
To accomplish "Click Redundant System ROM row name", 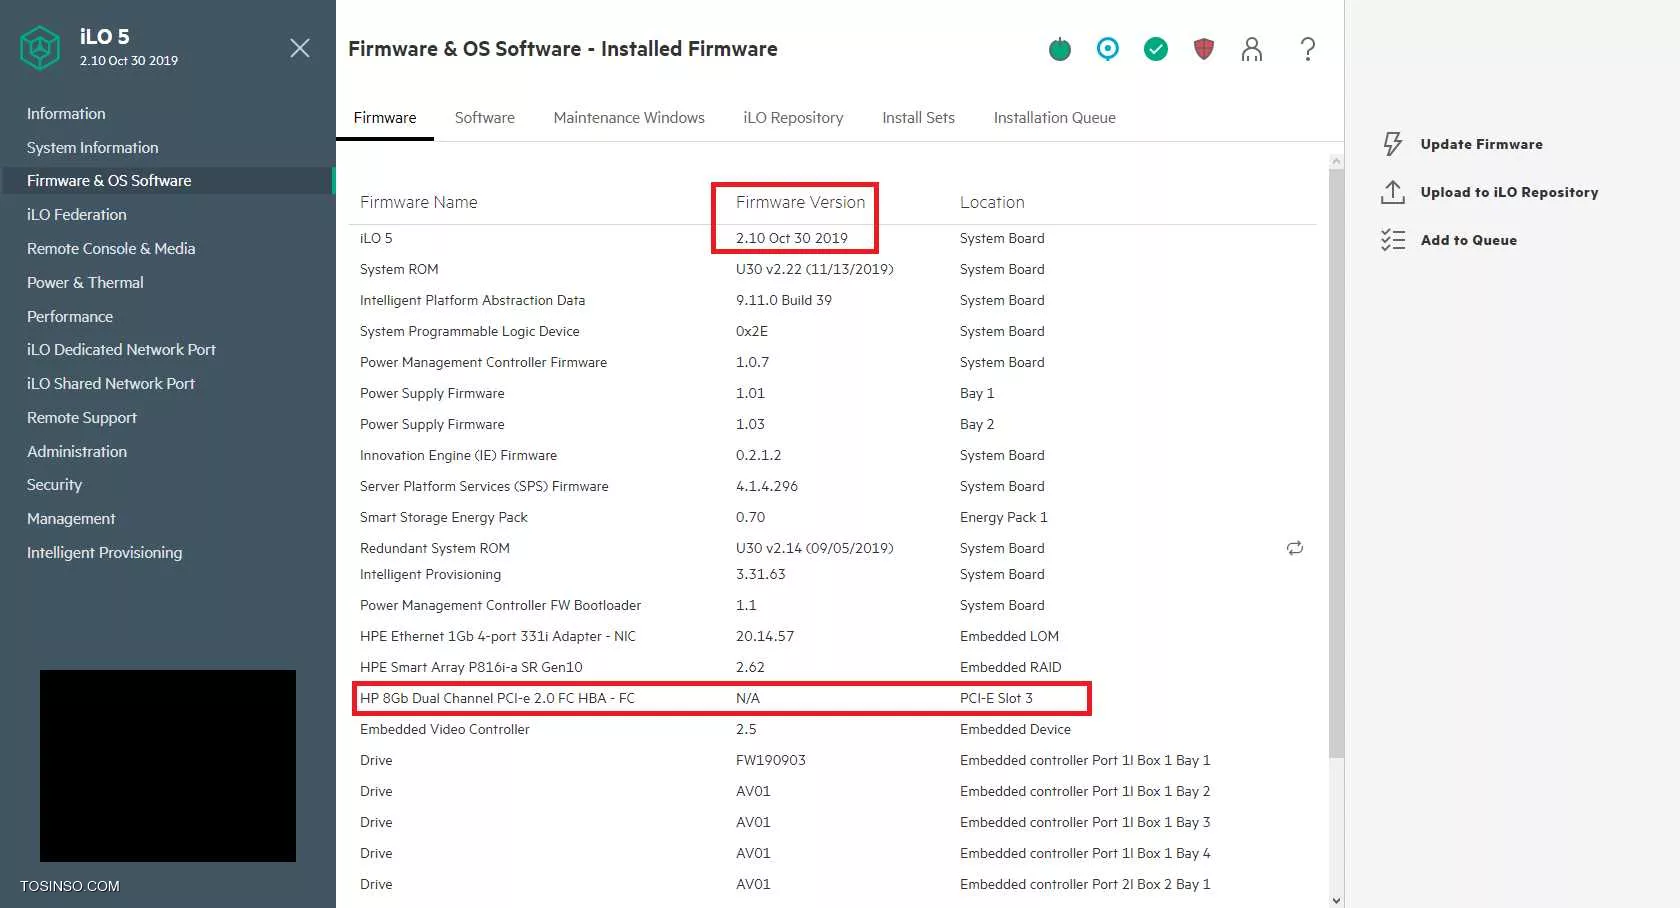I will click(x=435, y=548).
